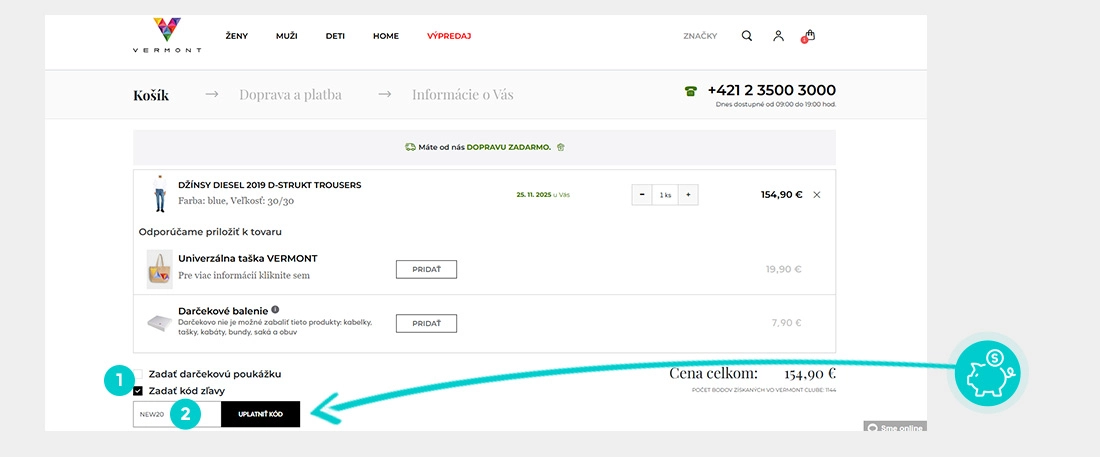Go to Informácie o Vás step
This screenshot has width=1100, height=457.
coord(462,94)
